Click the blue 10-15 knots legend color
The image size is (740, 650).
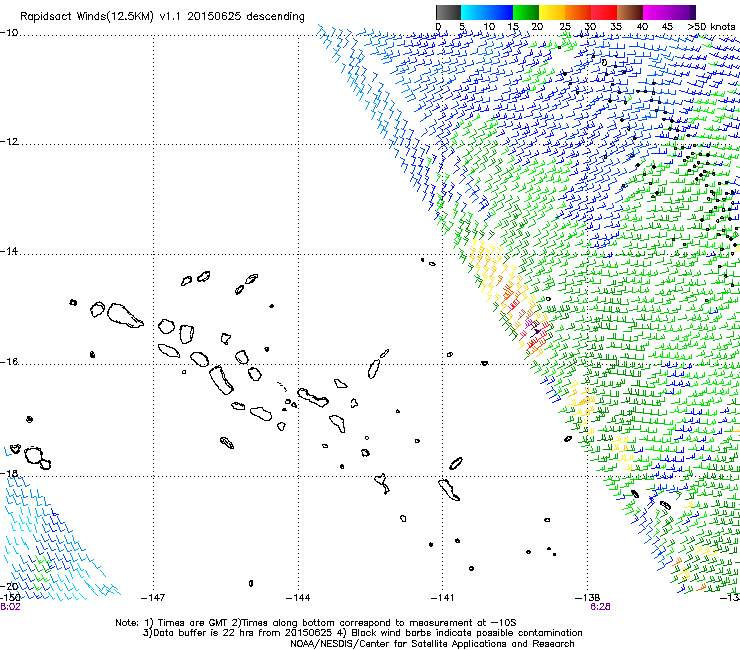point(500,12)
